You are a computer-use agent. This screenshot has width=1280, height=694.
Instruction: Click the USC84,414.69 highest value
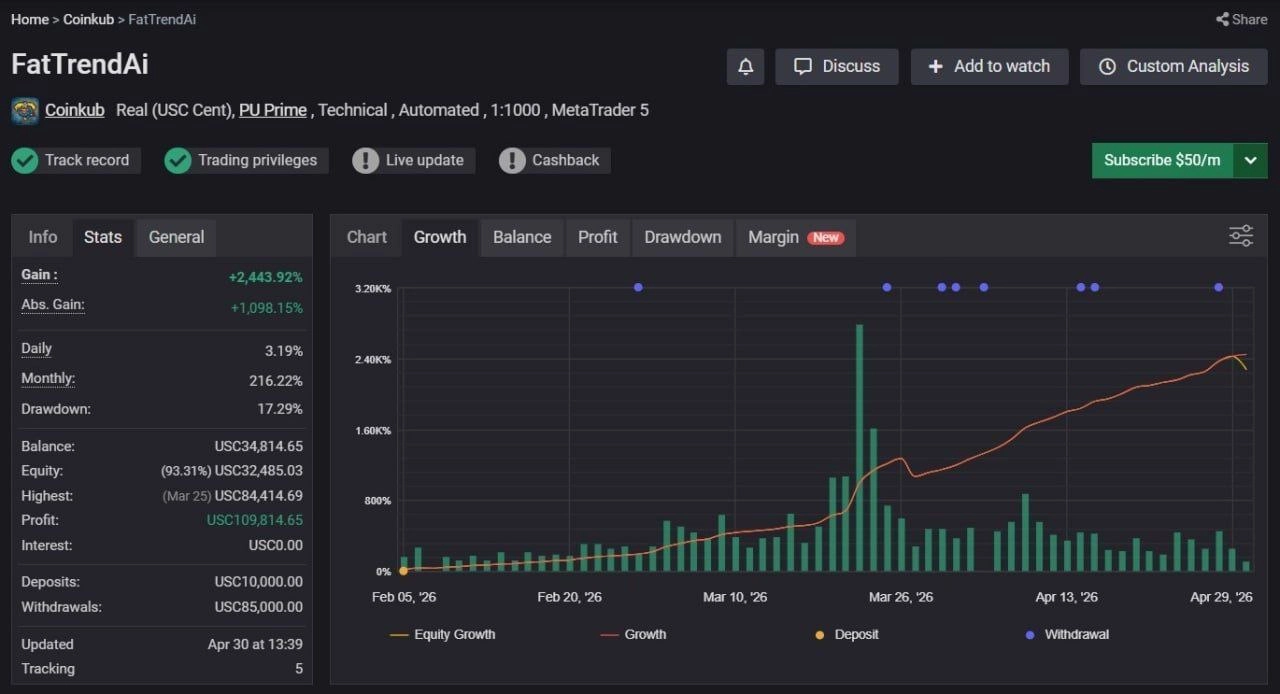click(259, 496)
